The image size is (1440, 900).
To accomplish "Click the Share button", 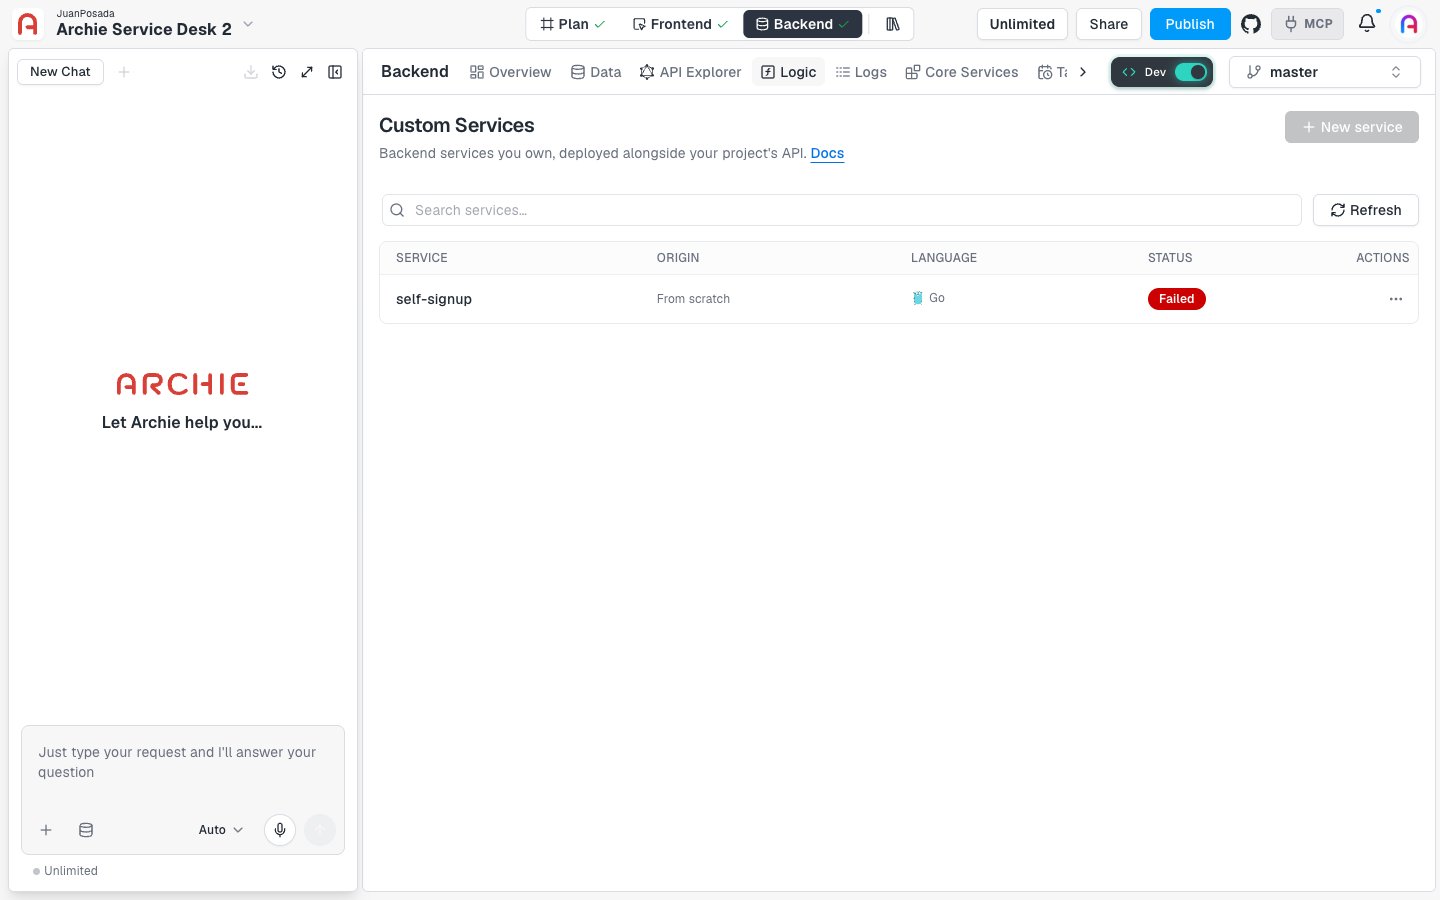I will [x=1109, y=24].
